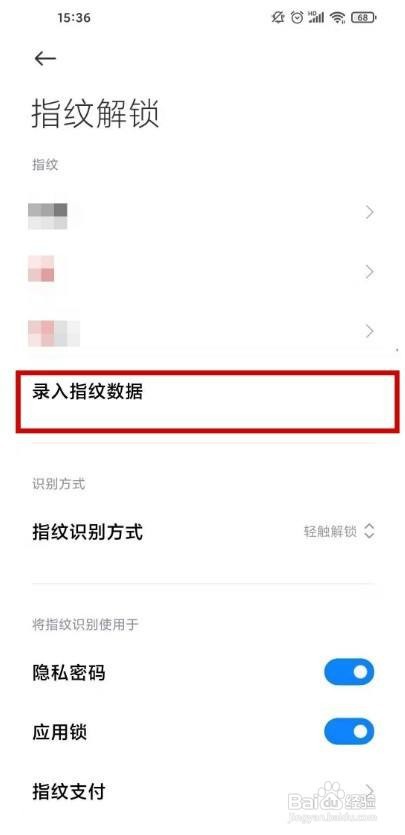Open the chevron beside first fingerprint
The height and width of the screenshot is (835, 405).
pos(370,212)
